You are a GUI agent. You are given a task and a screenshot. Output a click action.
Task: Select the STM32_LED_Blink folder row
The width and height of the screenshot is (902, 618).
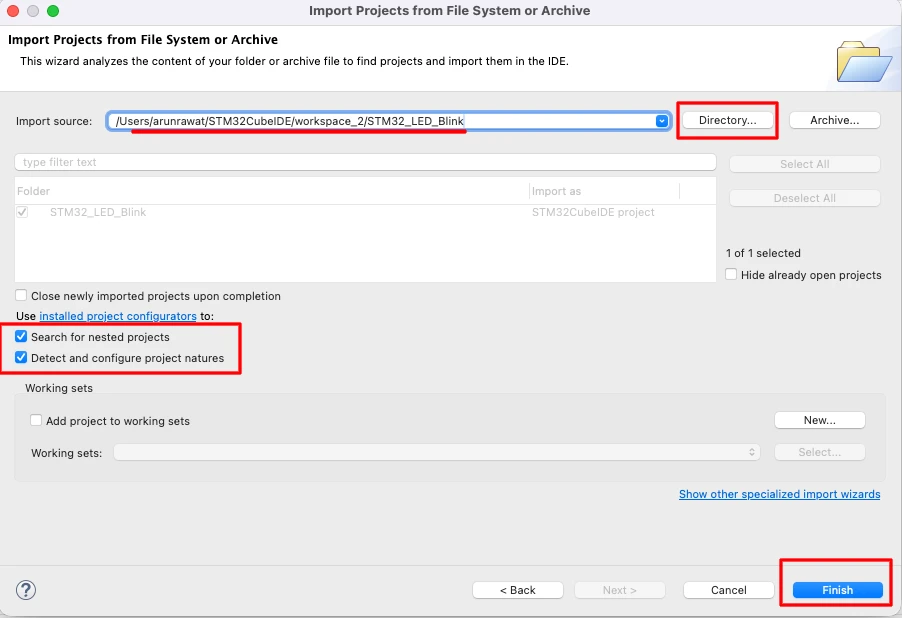point(365,212)
